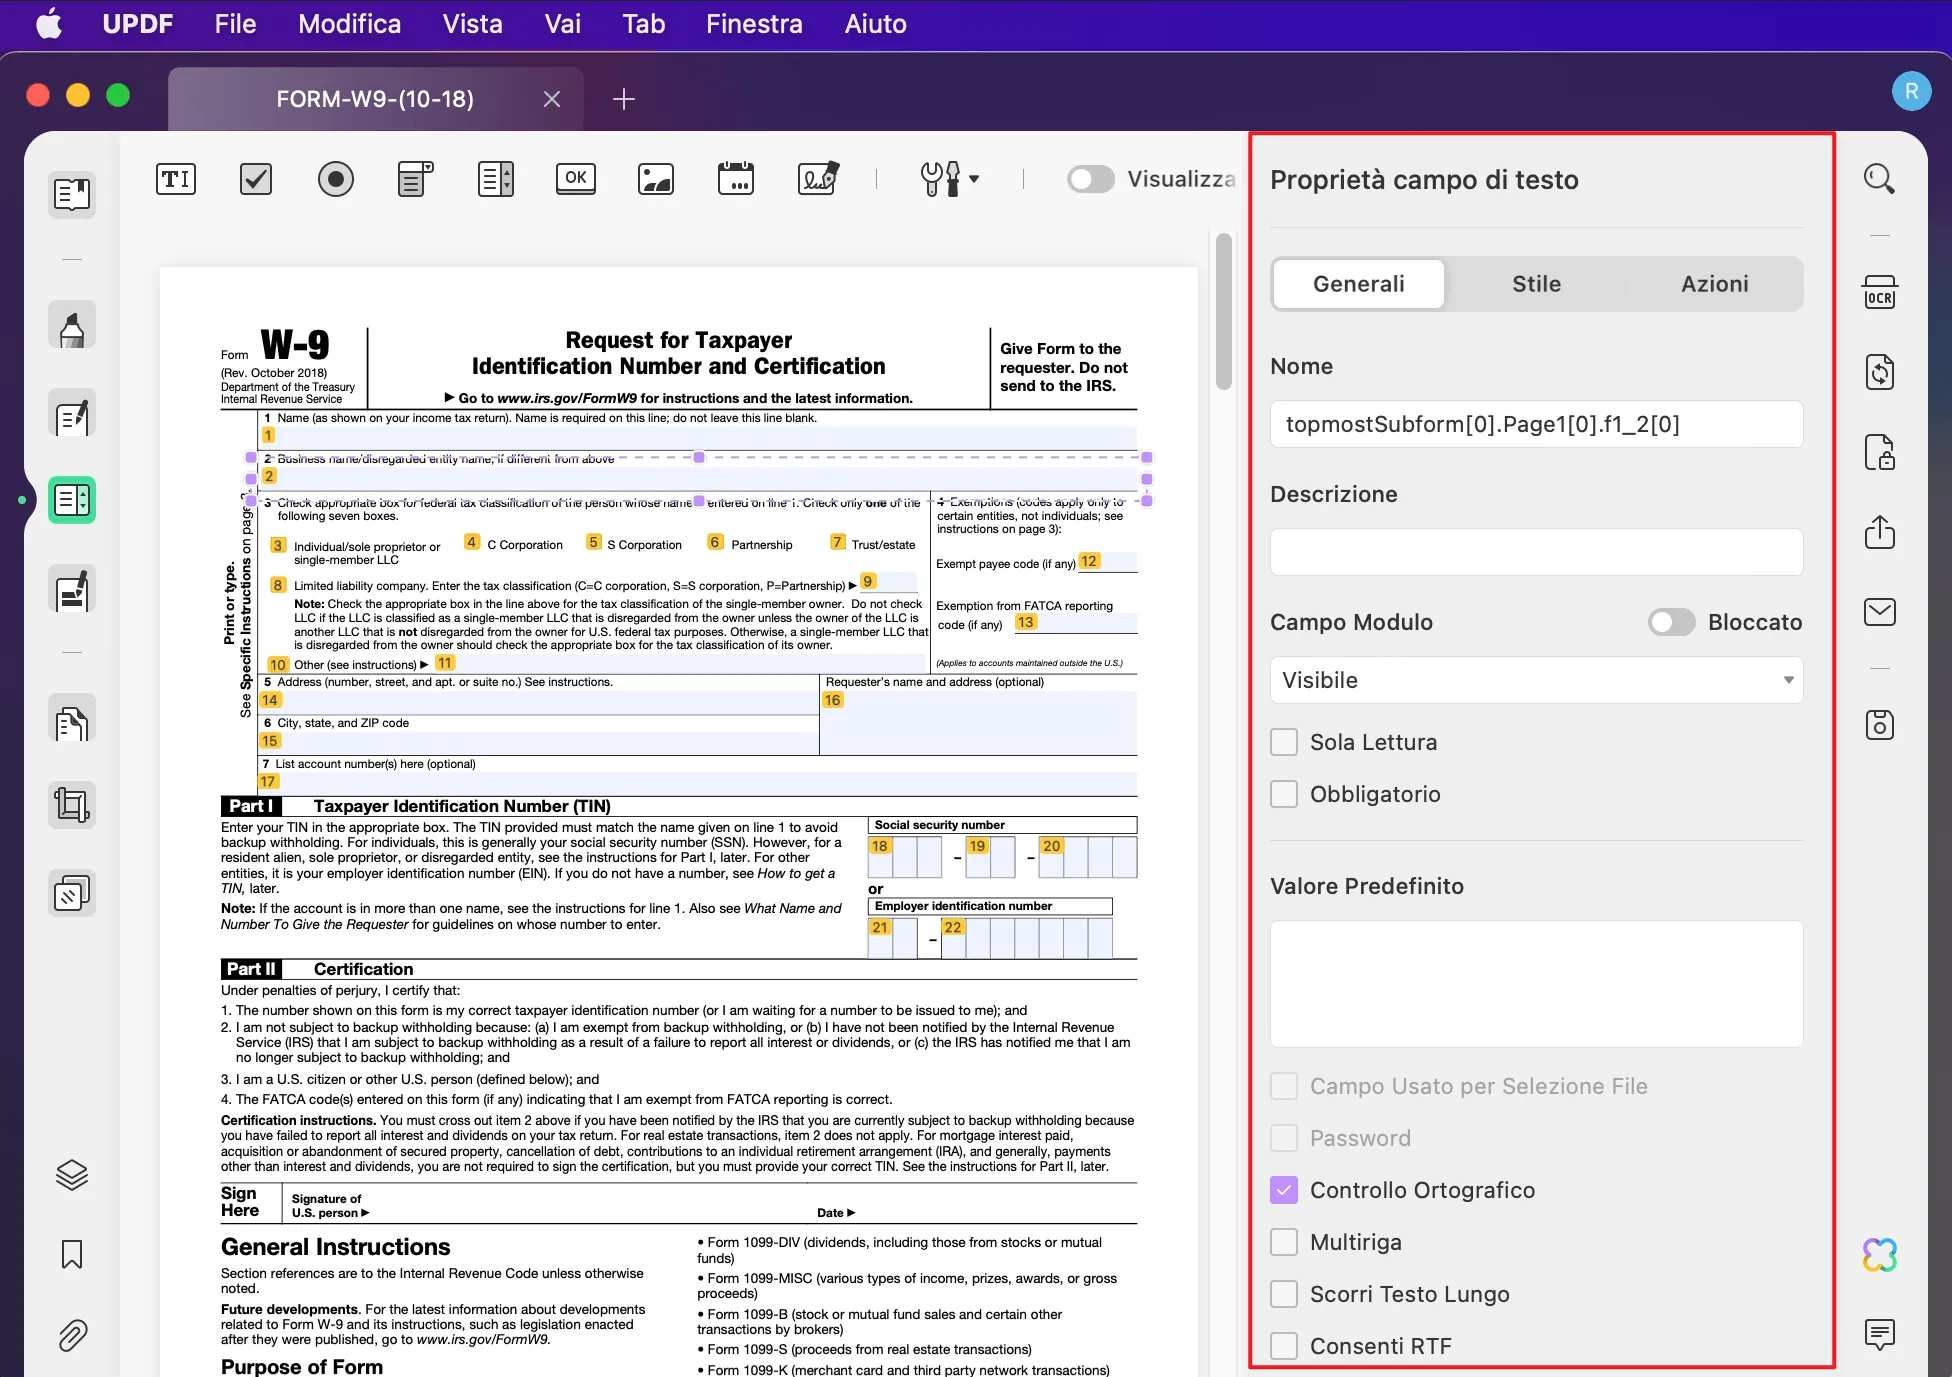Image resolution: width=1952 pixels, height=1377 pixels.
Task: Save as Other floppy icon
Action: point(1880,725)
